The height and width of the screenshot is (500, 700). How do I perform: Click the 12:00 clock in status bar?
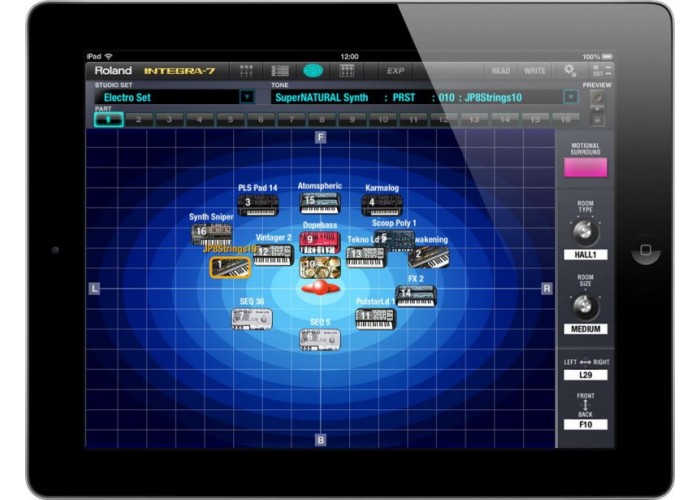(x=349, y=56)
